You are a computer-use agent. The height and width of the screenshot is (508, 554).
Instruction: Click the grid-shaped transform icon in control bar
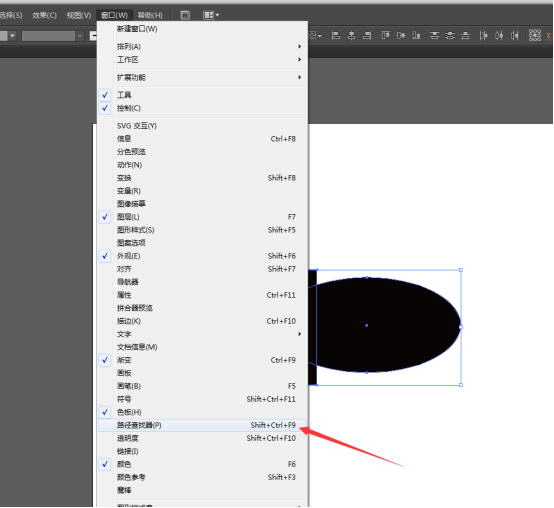(x=535, y=35)
